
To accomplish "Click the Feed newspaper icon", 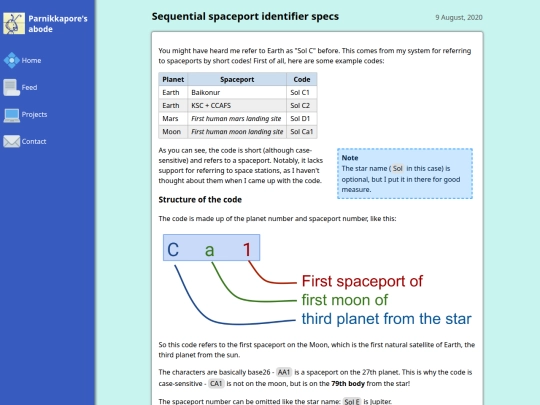I will click(x=12, y=87).
